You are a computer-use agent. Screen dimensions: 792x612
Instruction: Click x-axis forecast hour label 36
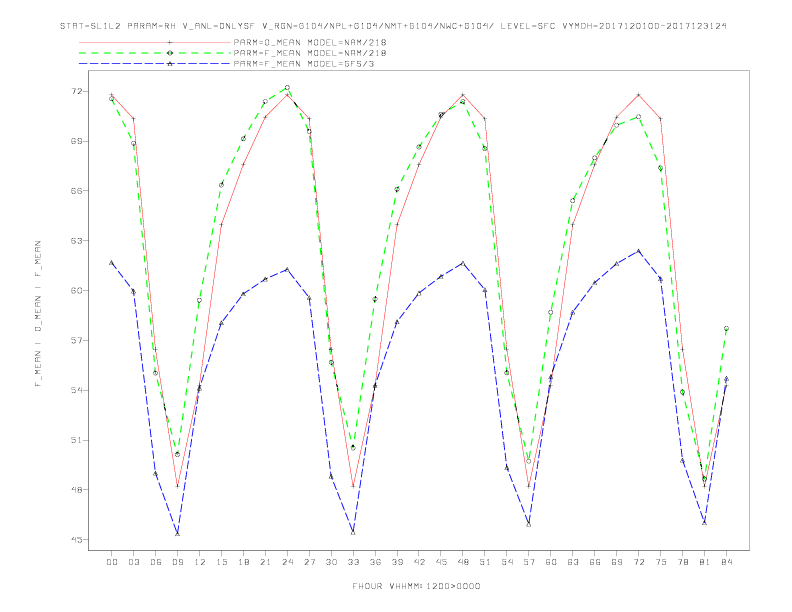point(375,562)
